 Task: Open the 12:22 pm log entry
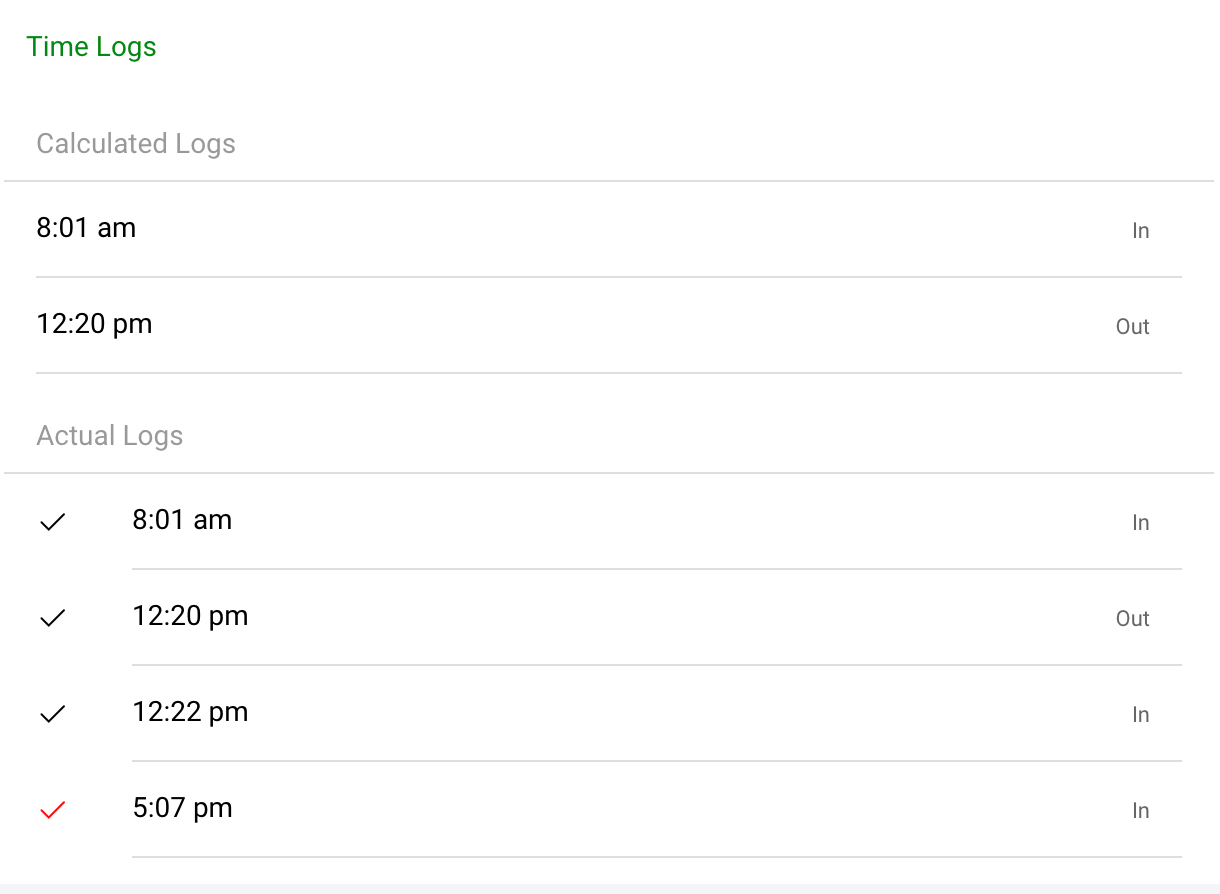click(x=190, y=712)
